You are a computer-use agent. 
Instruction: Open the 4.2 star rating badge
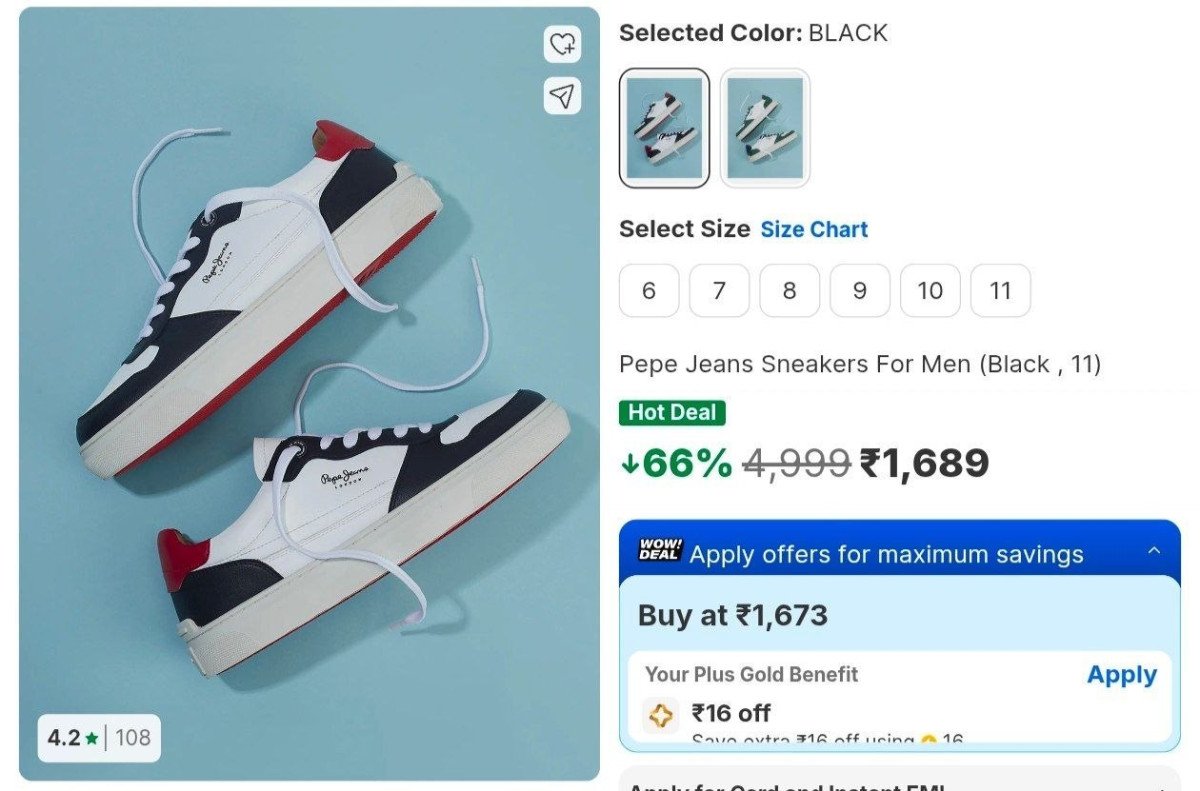pyautogui.click(x=99, y=738)
